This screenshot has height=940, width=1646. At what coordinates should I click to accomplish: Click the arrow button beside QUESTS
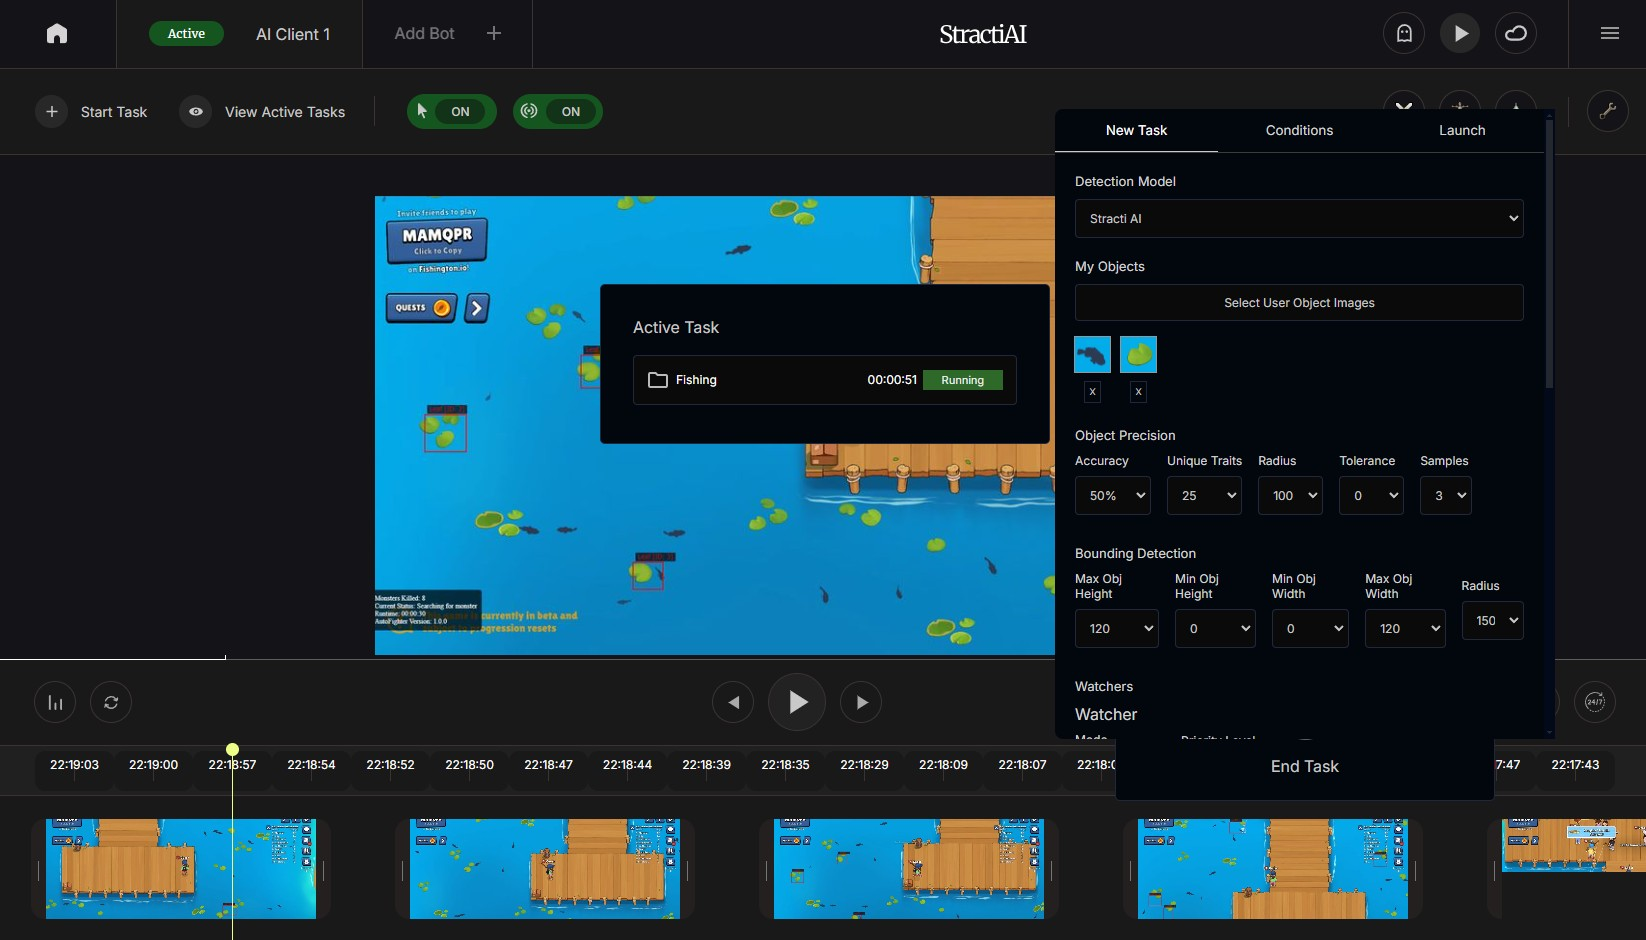pyautogui.click(x=477, y=308)
